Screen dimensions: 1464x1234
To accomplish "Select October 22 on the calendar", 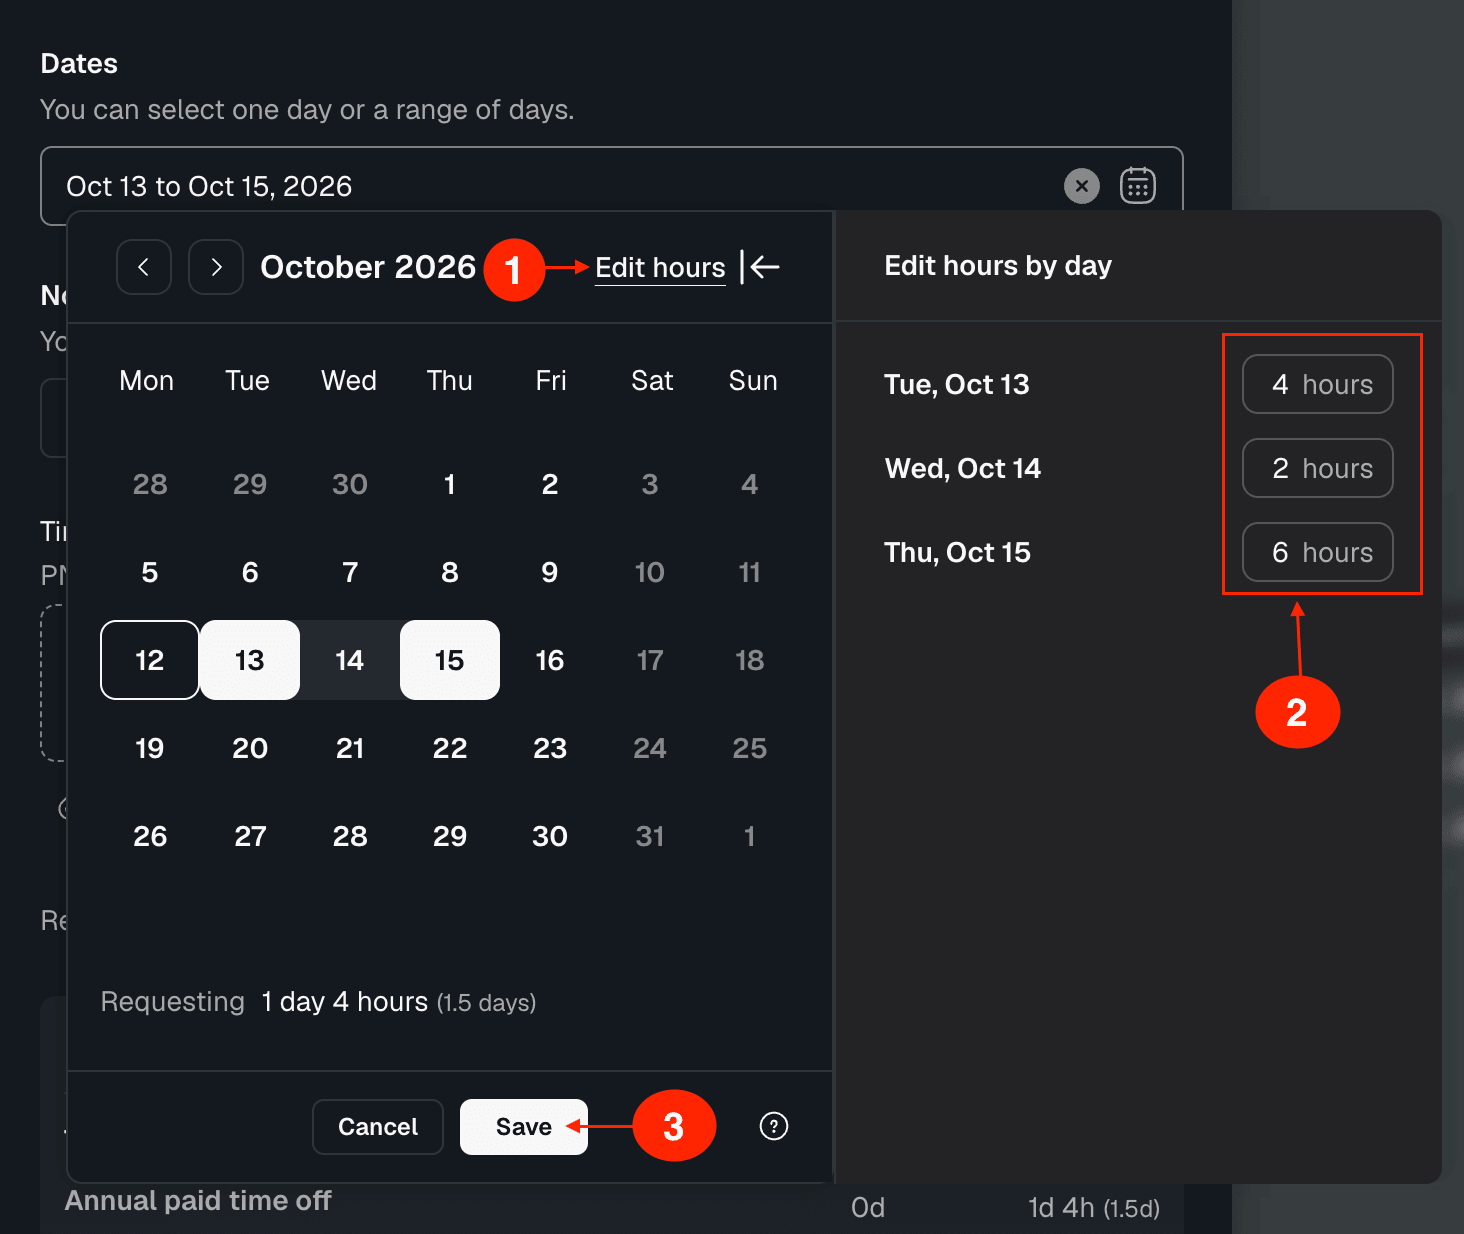I will 450,748.
